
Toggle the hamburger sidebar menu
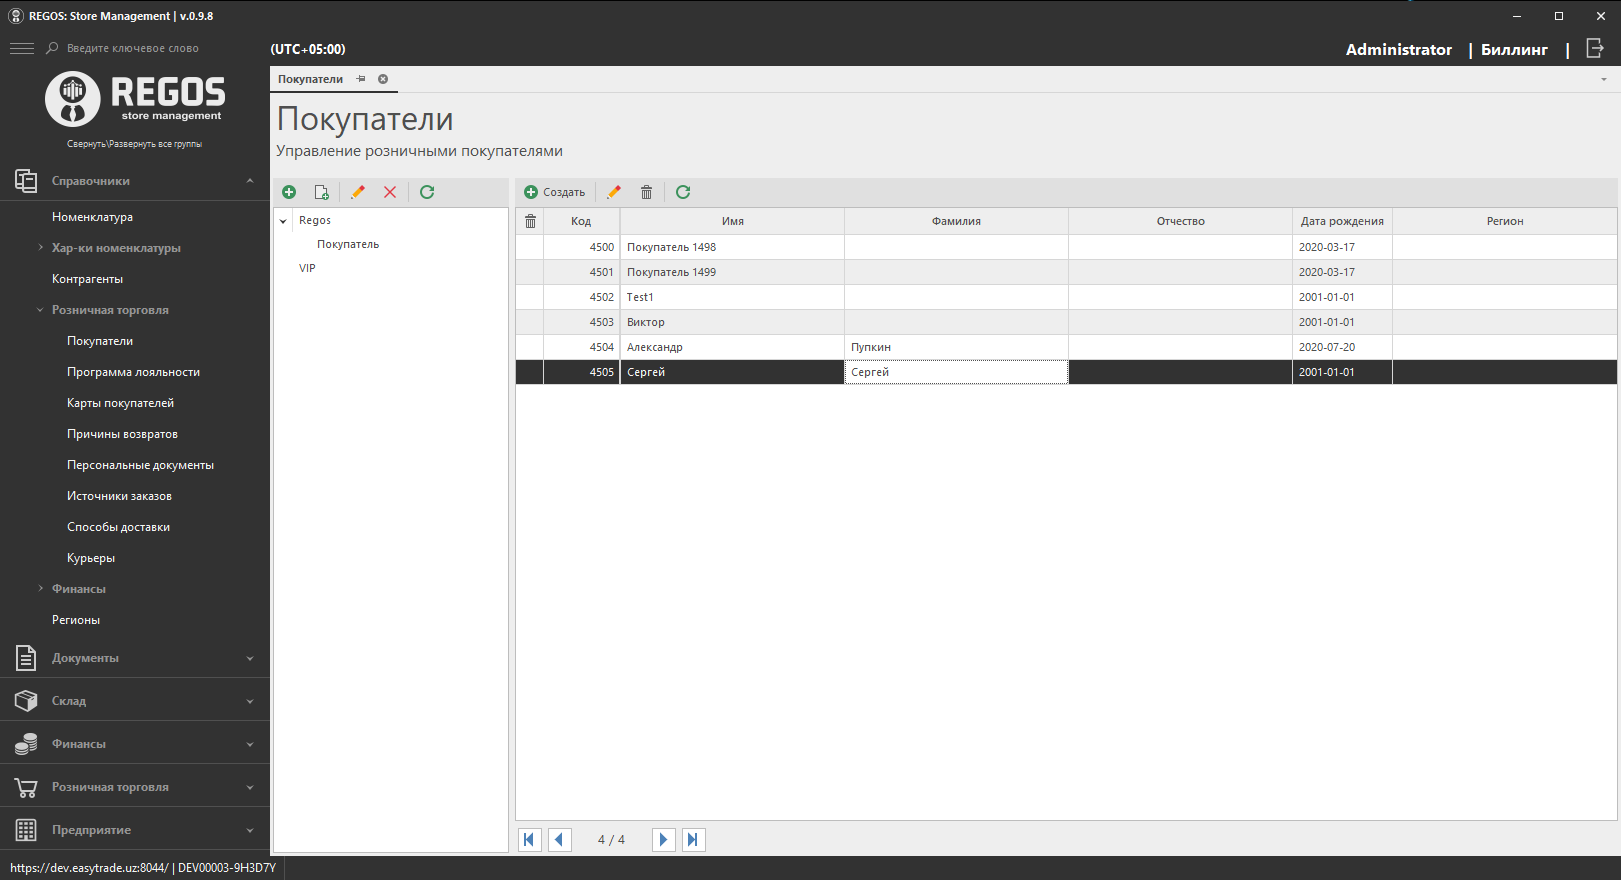(x=21, y=48)
